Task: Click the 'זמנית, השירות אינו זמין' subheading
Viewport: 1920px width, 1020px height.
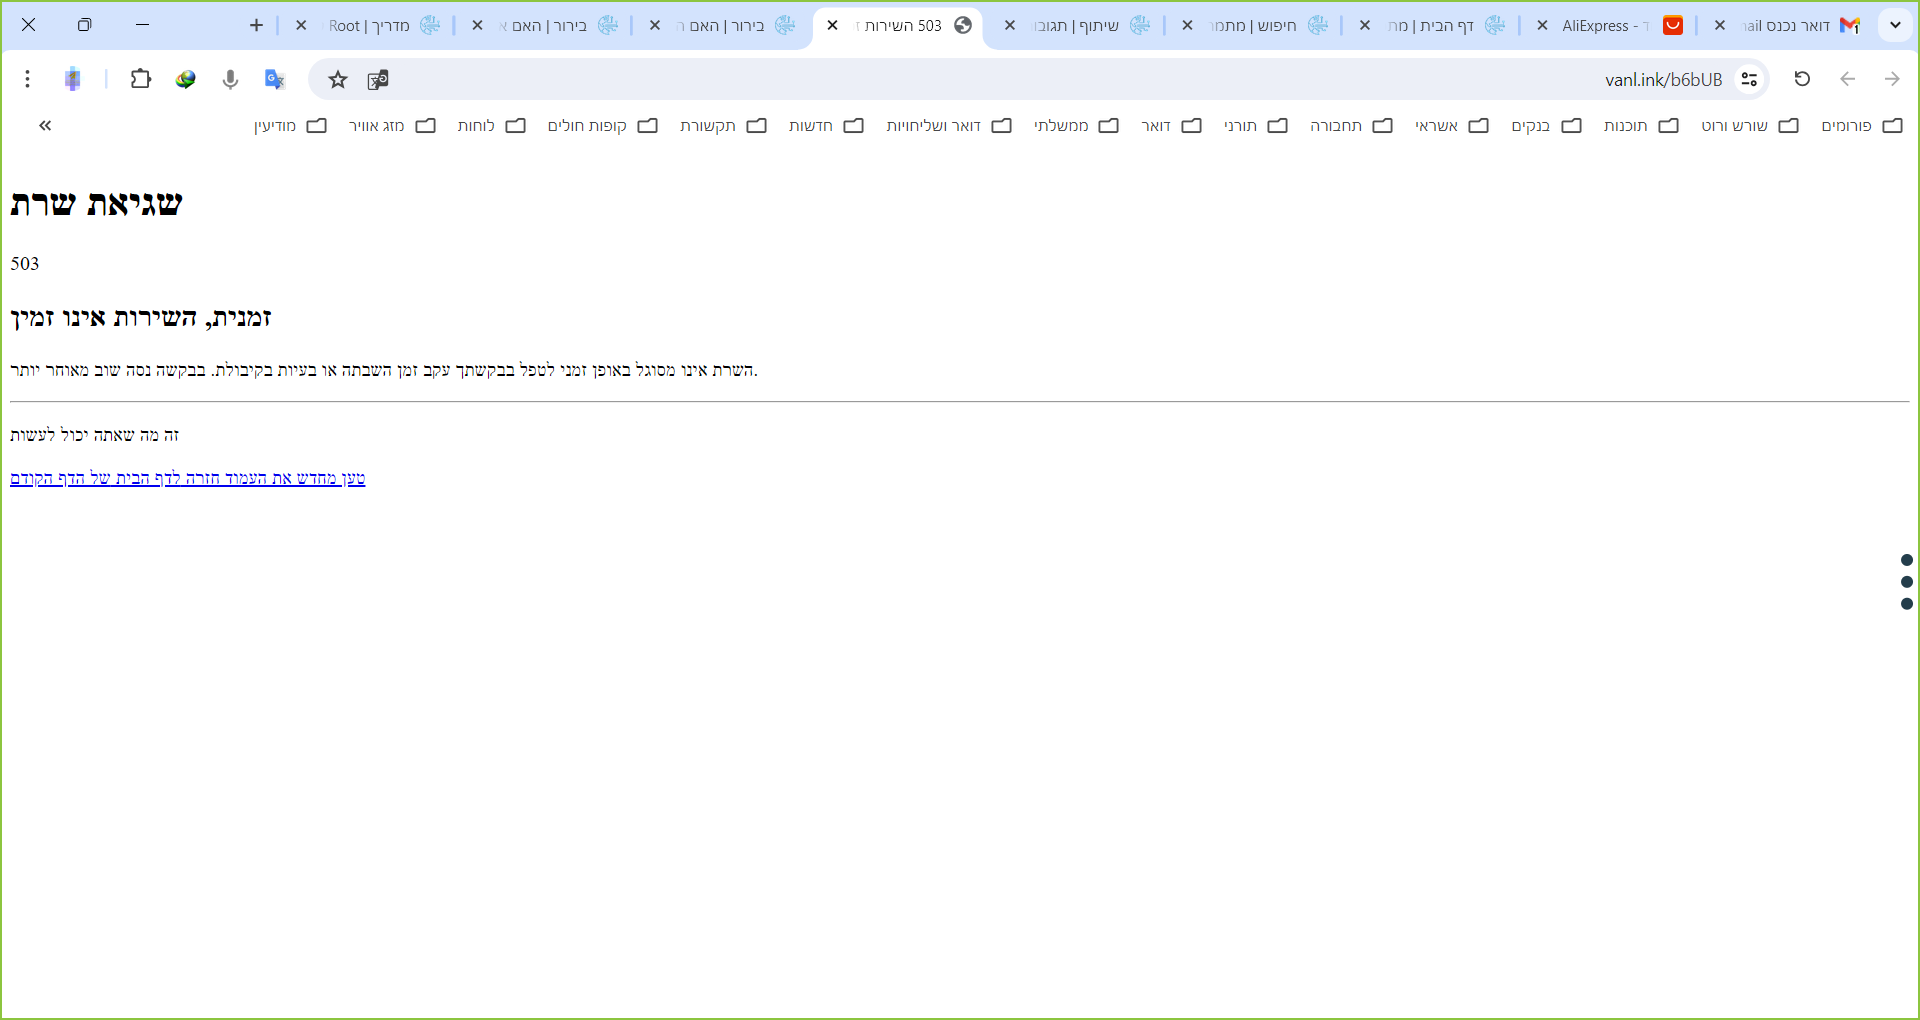Action: point(141,318)
